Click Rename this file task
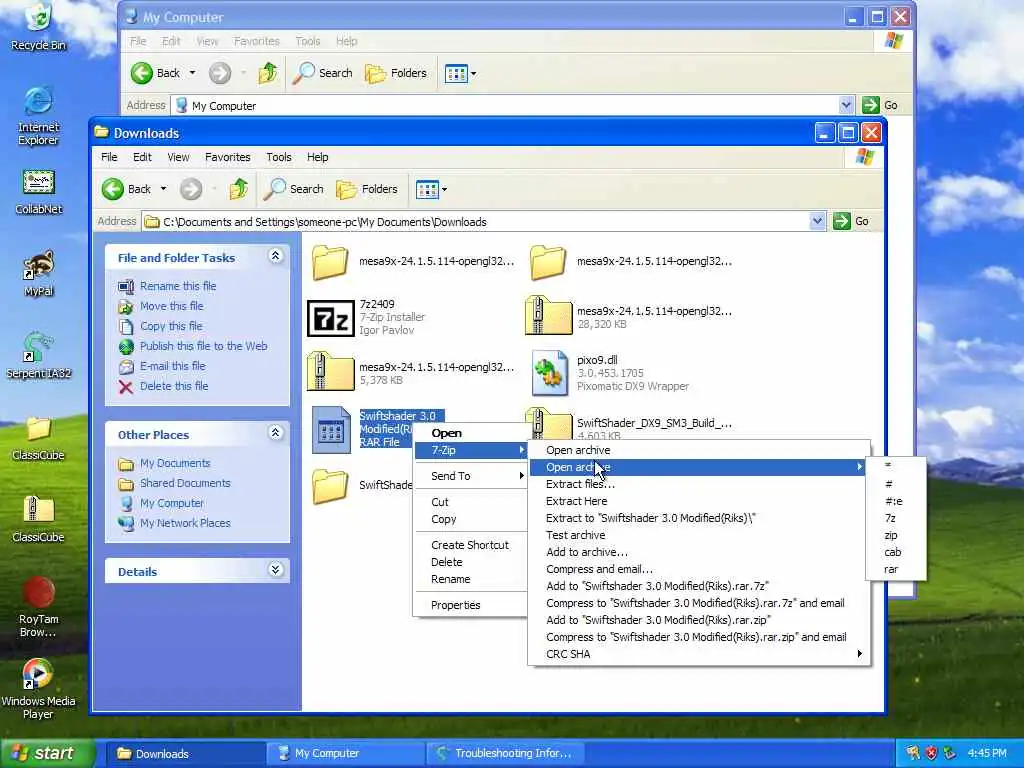Screen dimensions: 1024x768 click(178, 286)
